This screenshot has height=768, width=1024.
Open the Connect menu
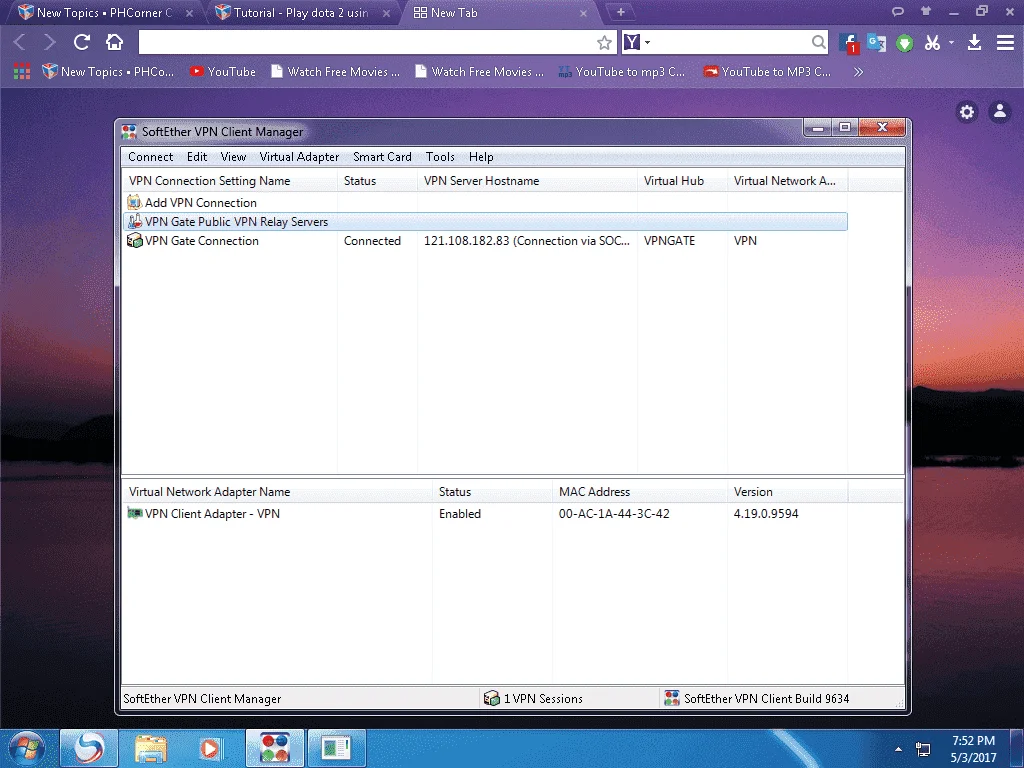[x=150, y=157]
